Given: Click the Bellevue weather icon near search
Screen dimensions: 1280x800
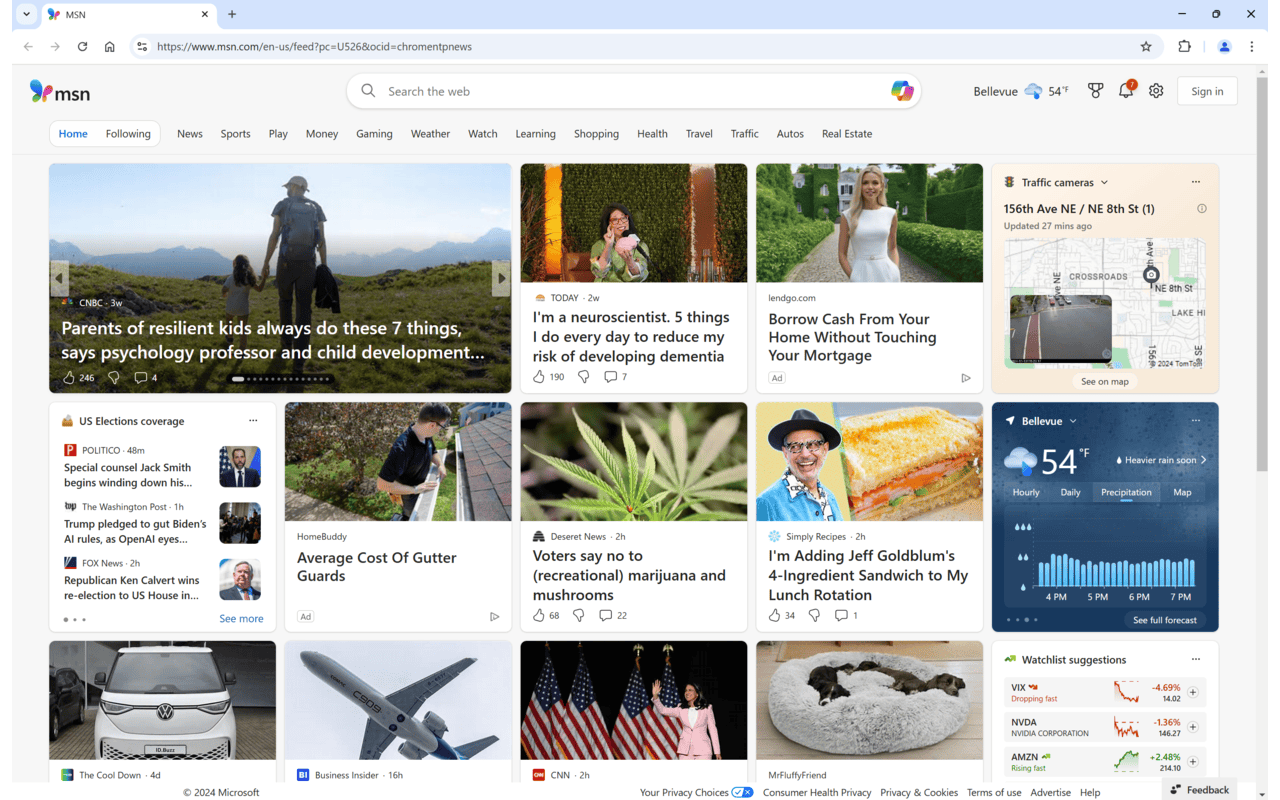Looking at the screenshot, I should [x=1031, y=90].
